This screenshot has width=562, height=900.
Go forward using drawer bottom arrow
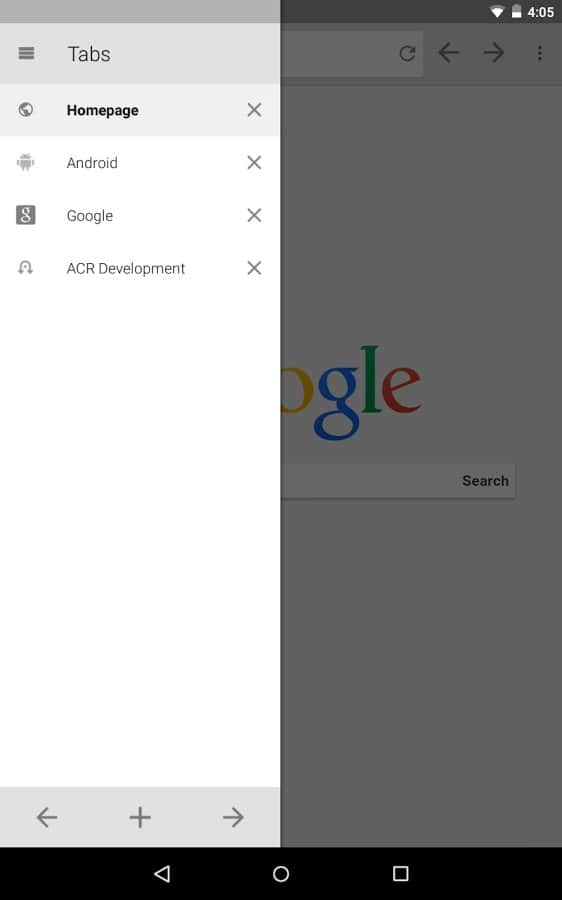tap(234, 817)
